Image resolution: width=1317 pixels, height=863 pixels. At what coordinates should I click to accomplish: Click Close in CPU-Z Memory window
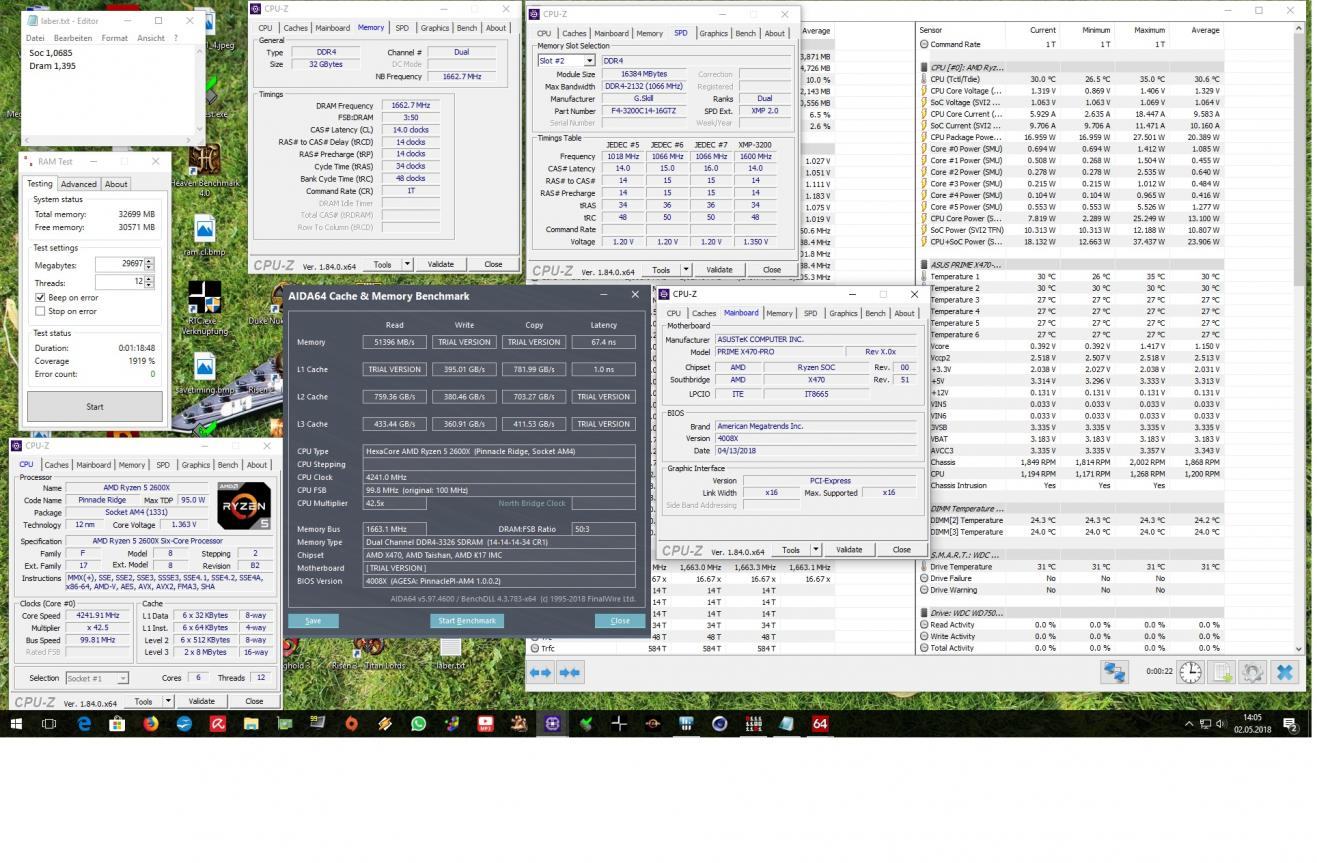(493, 264)
